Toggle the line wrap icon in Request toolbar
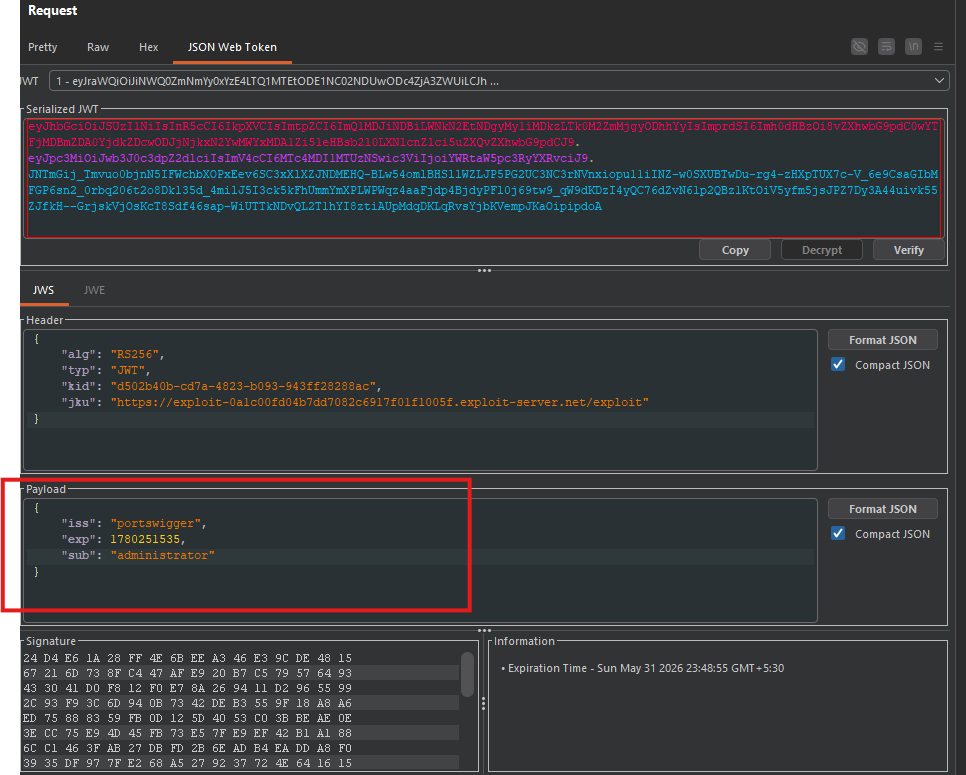 pyautogui.click(x=886, y=46)
